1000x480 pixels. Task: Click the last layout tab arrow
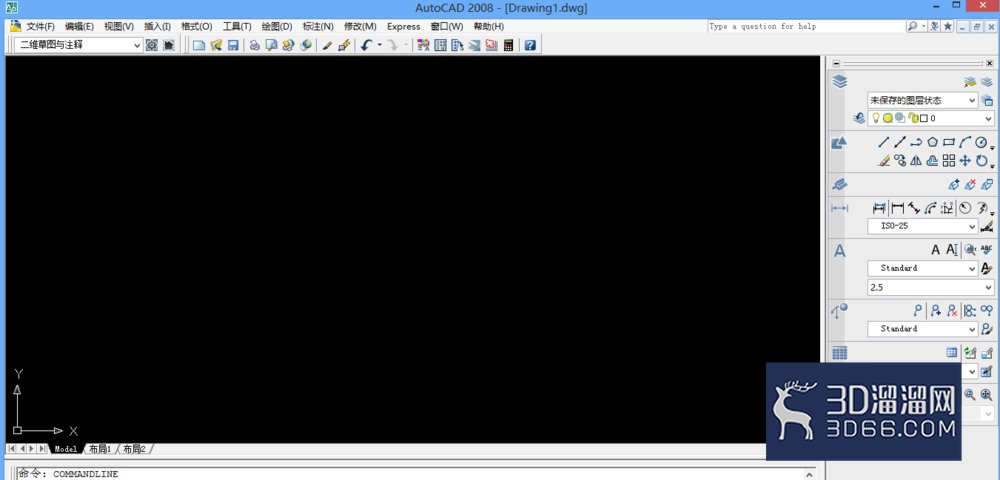(x=42, y=449)
